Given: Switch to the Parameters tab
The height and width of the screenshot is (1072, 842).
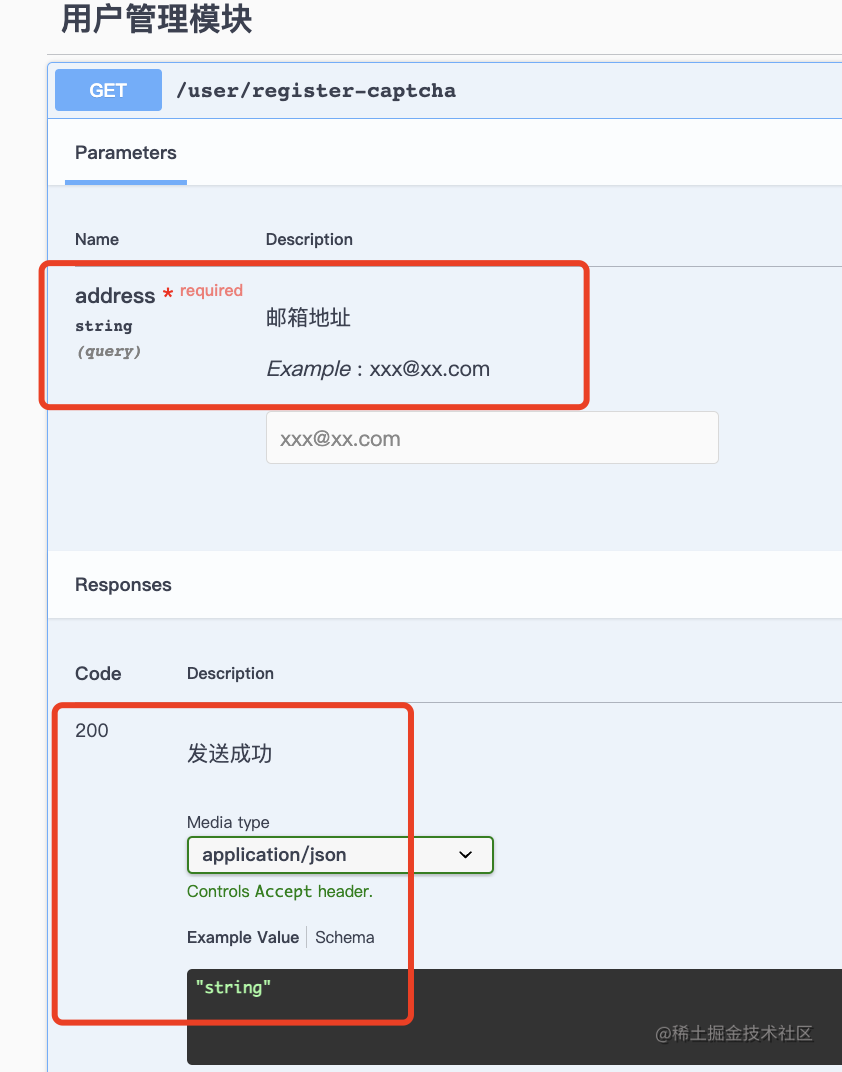Looking at the screenshot, I should (x=125, y=153).
